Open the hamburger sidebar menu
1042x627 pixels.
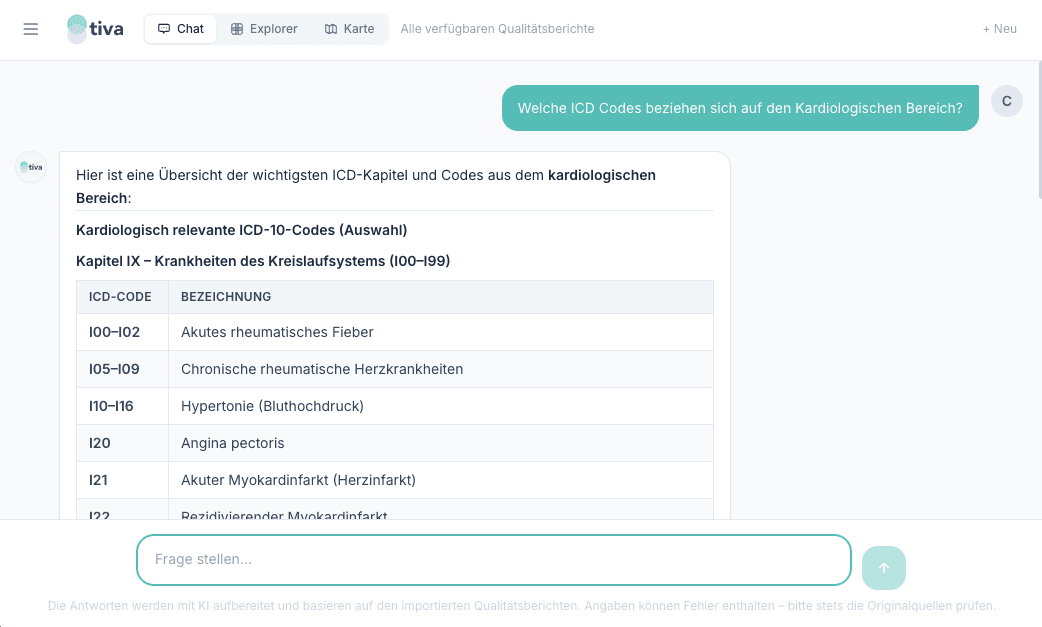point(31,29)
